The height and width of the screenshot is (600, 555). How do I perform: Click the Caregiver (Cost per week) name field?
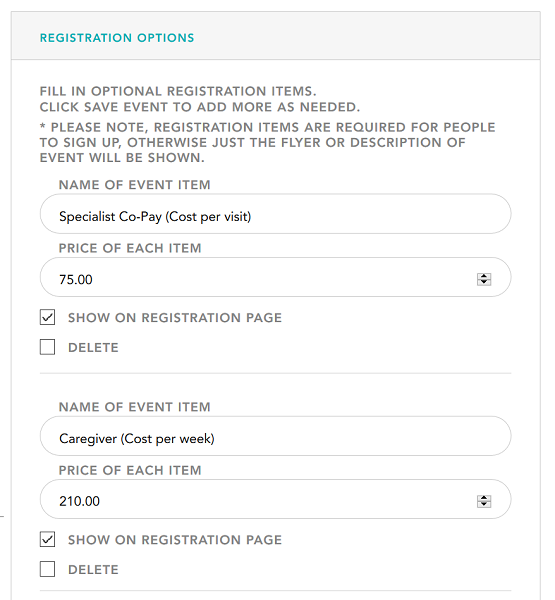click(x=276, y=436)
